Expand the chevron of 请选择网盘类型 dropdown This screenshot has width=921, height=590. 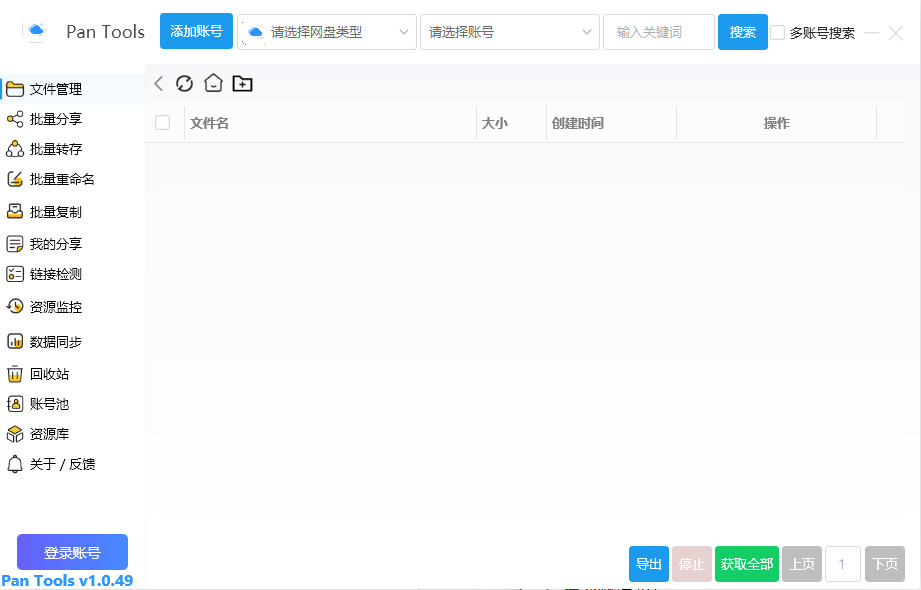pos(404,32)
